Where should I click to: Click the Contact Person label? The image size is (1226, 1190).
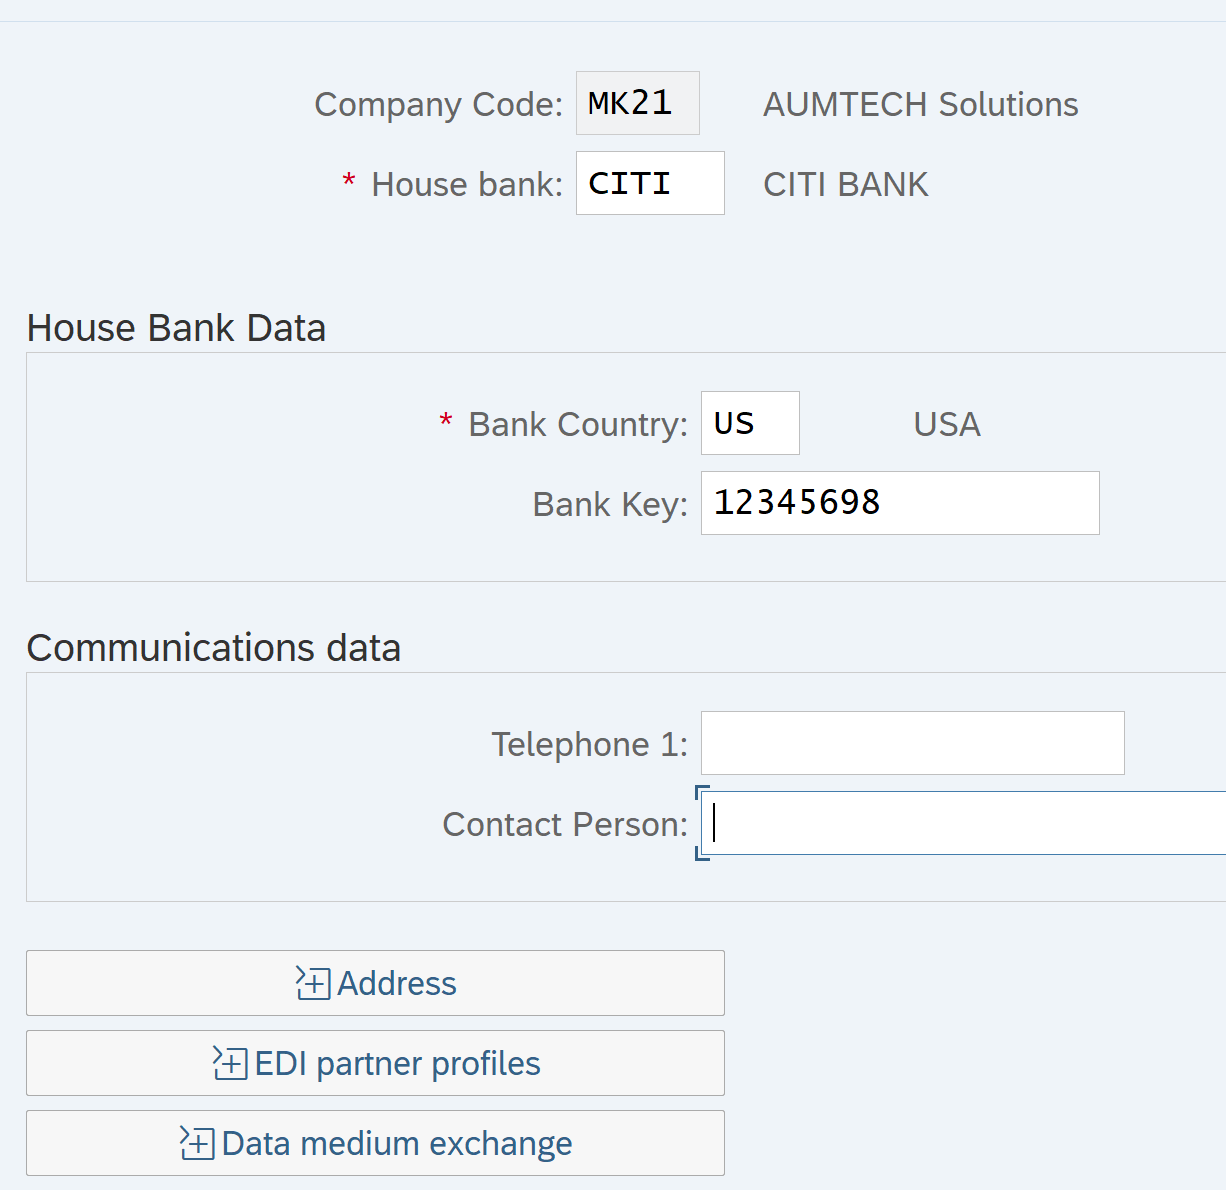[565, 824]
